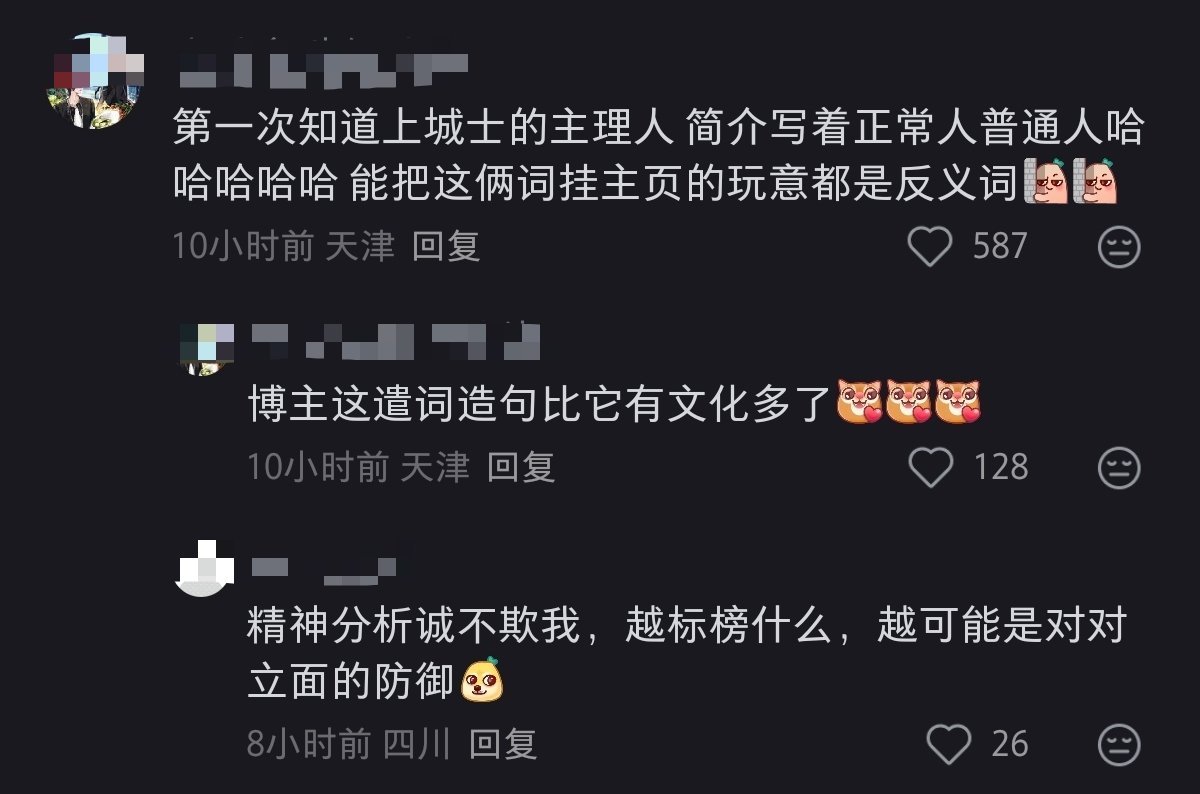Open the second commenter's small avatar
The image size is (1200, 794).
(205, 349)
